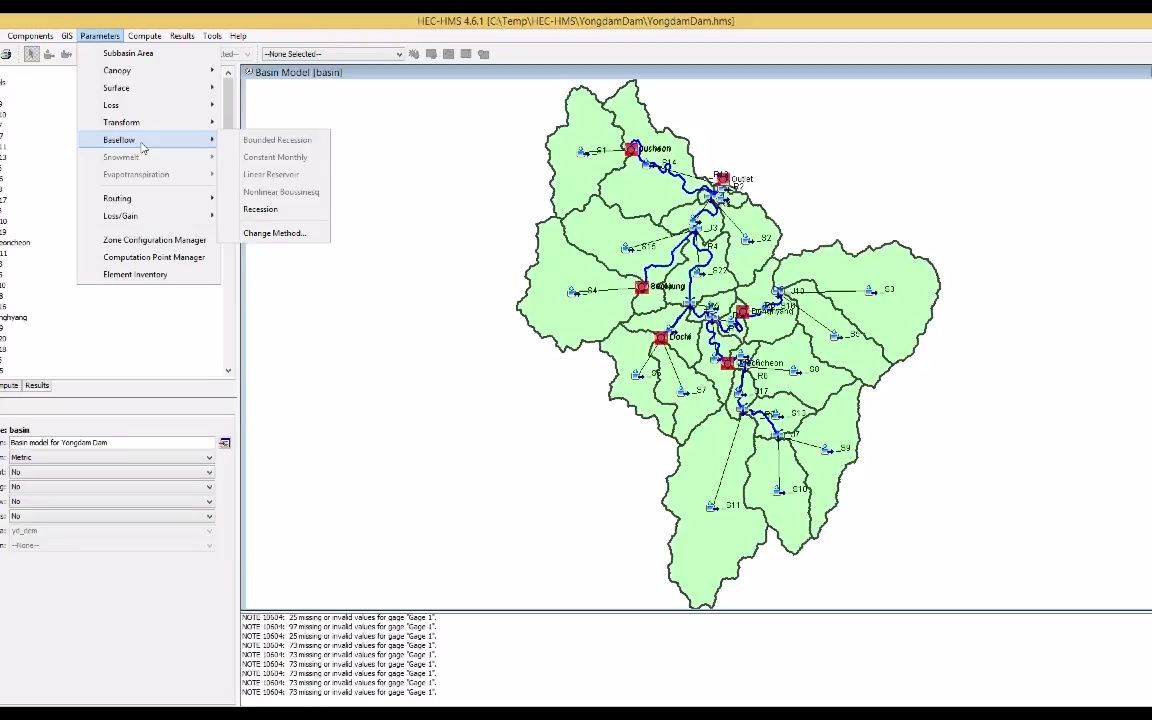1152x720 pixels.
Task: Click the Bochi red element icon on the basin map
Action: coord(661,338)
